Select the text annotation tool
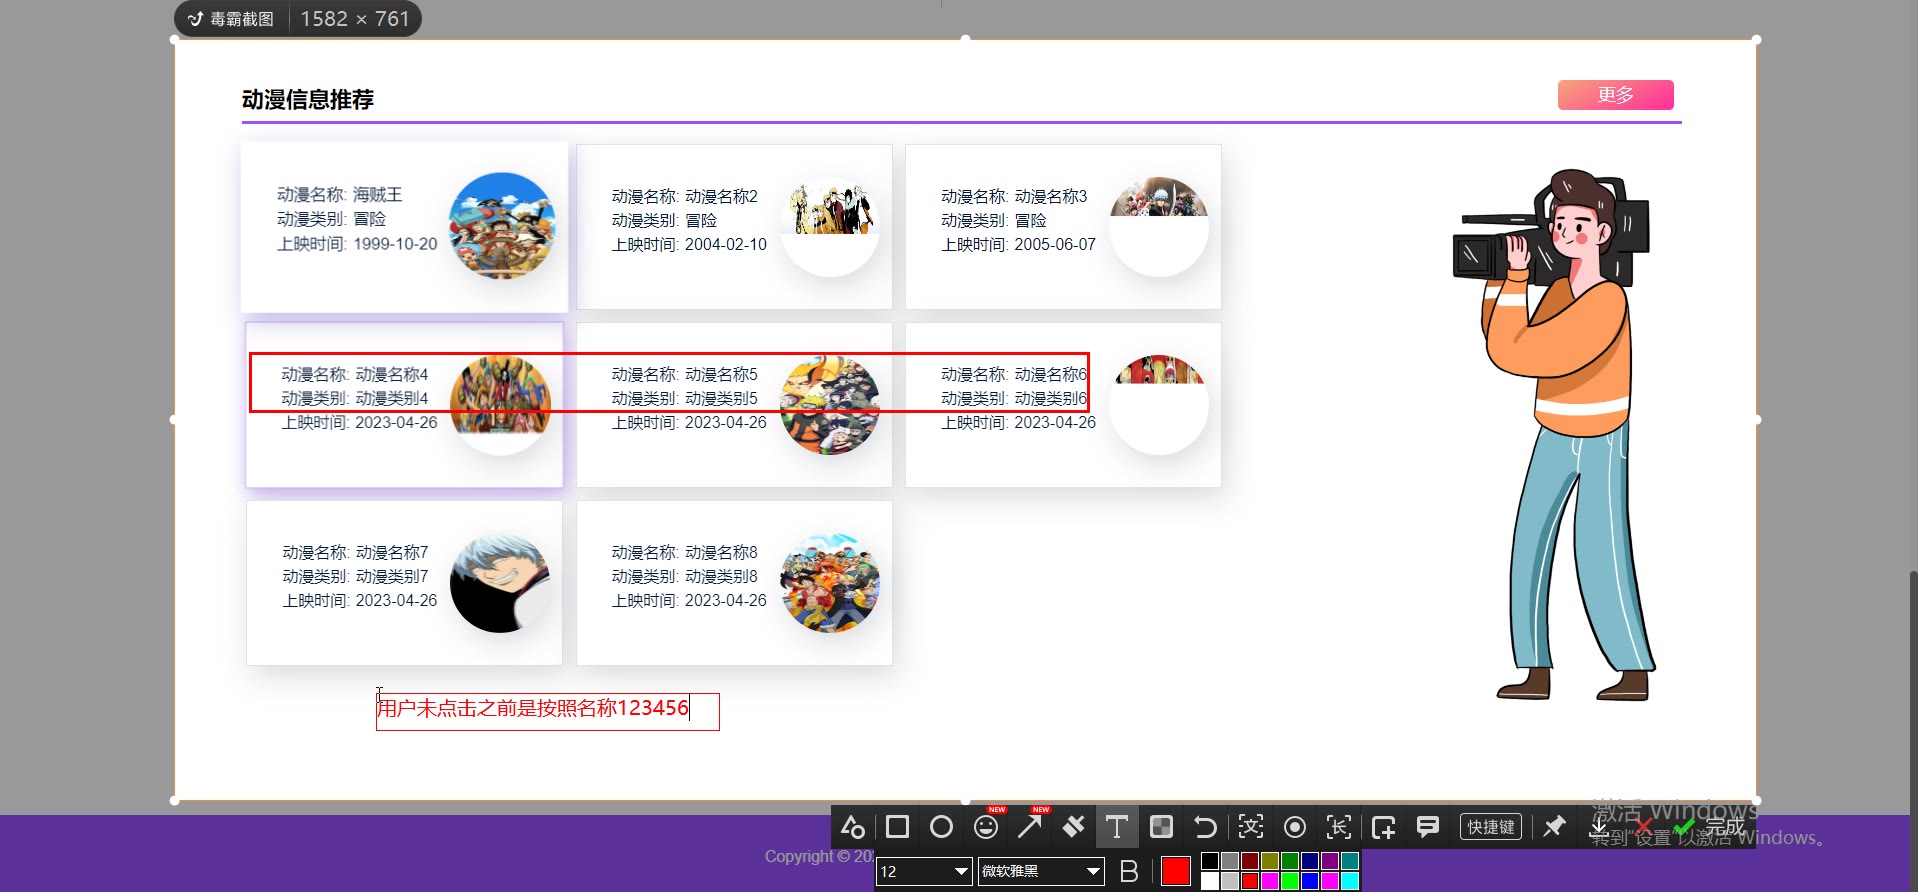 [1117, 827]
